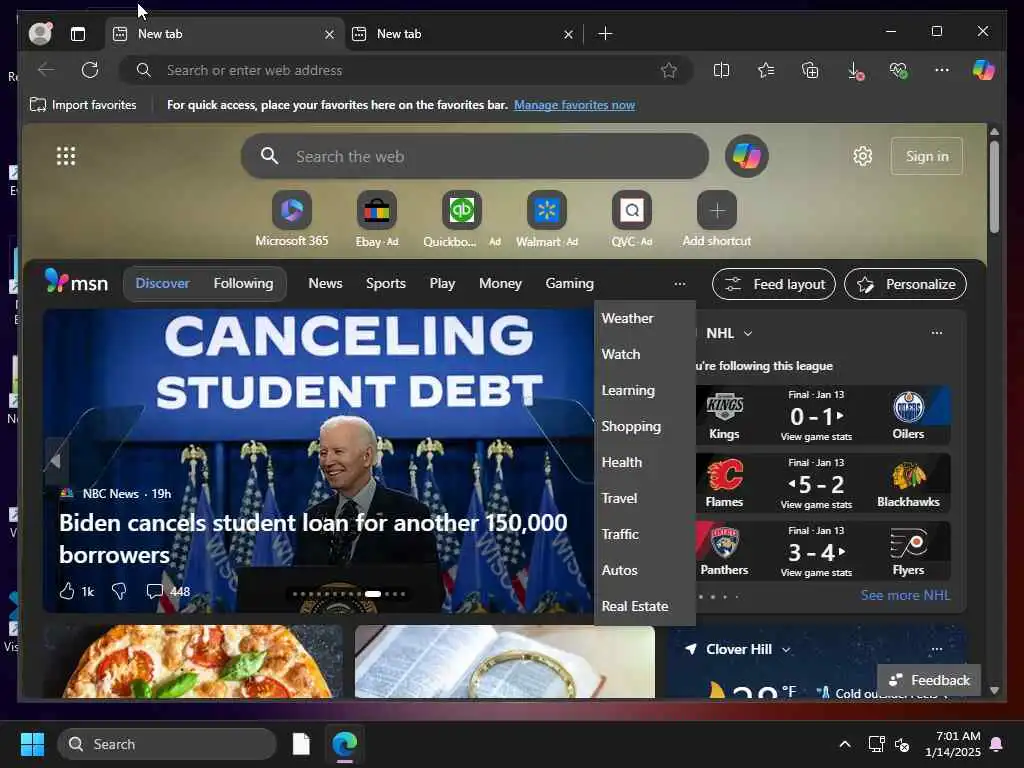Click the address bar field
The height and width of the screenshot is (768, 1024).
pyautogui.click(x=405, y=70)
